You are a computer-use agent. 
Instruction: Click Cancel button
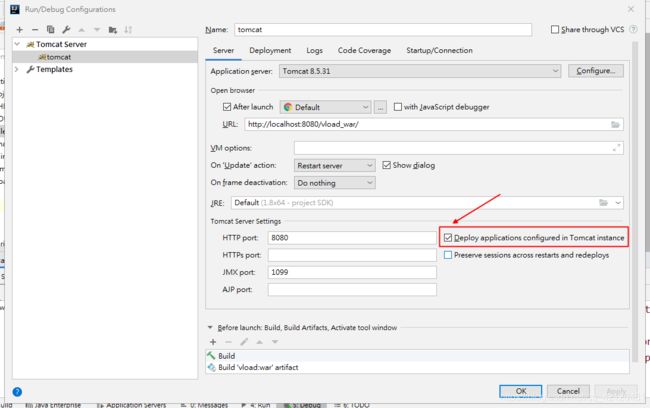pyautogui.click(x=568, y=391)
